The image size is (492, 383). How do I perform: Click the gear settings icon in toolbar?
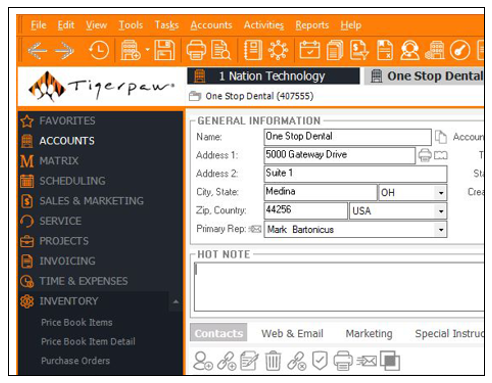[278, 50]
